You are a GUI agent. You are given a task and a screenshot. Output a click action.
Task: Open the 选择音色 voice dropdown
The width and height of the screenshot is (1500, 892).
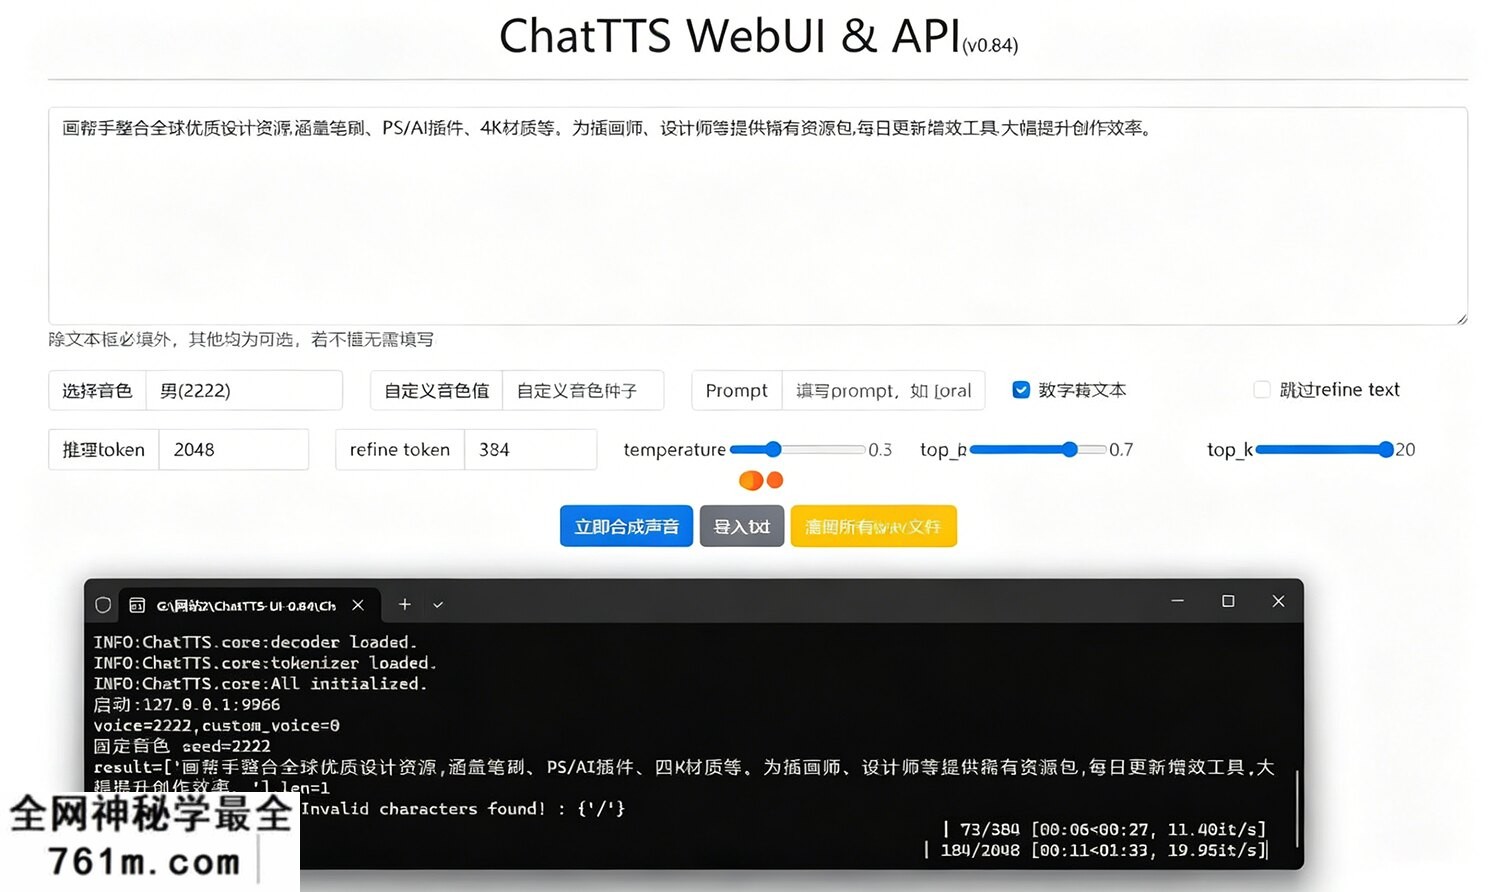coord(244,390)
